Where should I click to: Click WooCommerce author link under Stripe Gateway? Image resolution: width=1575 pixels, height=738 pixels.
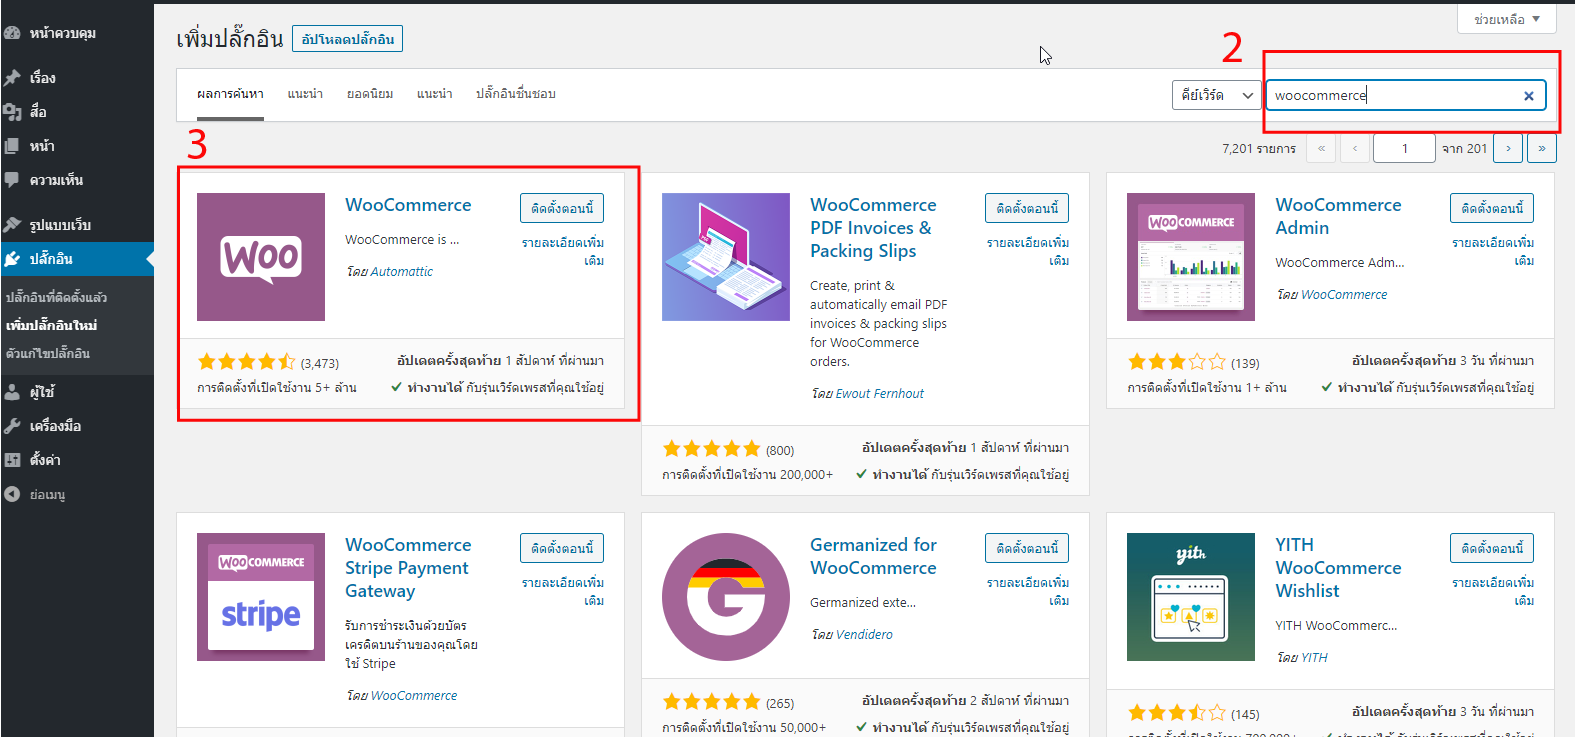414,696
